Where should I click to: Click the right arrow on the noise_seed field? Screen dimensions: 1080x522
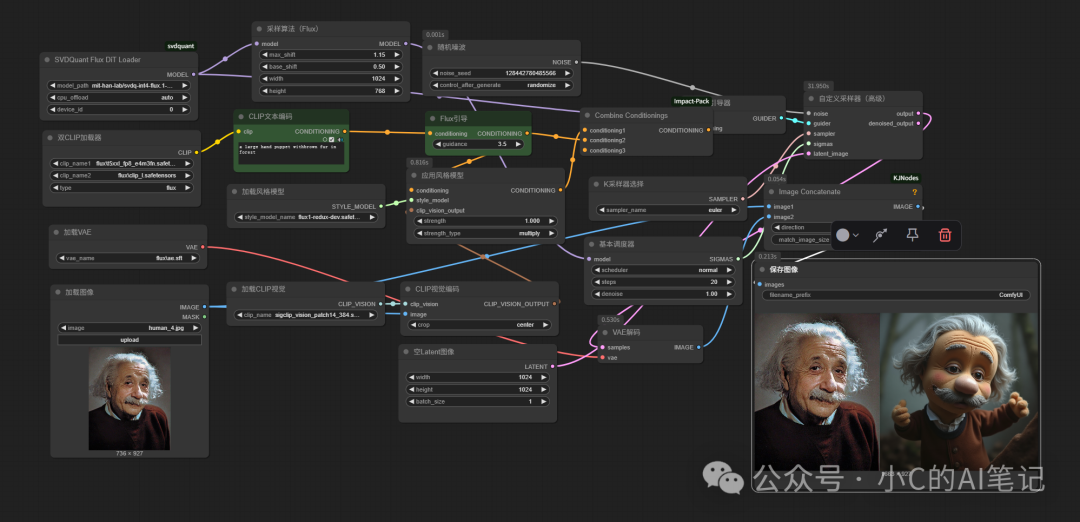[568, 73]
